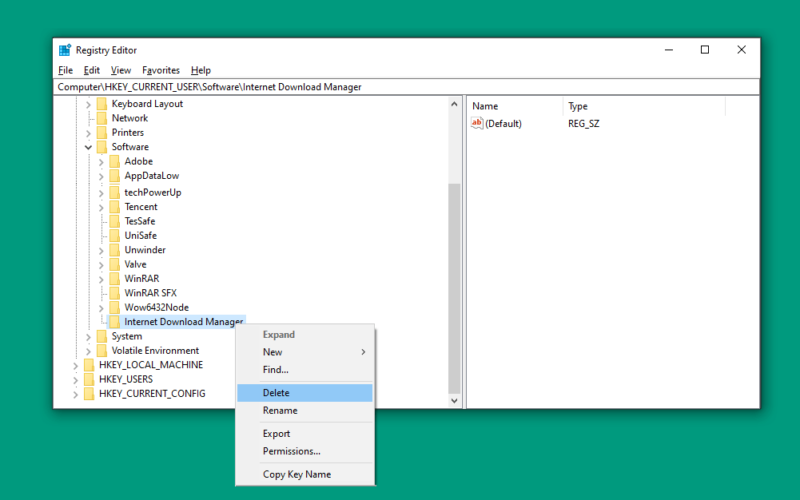Expand the HKEY_USERS hive

tap(75, 380)
